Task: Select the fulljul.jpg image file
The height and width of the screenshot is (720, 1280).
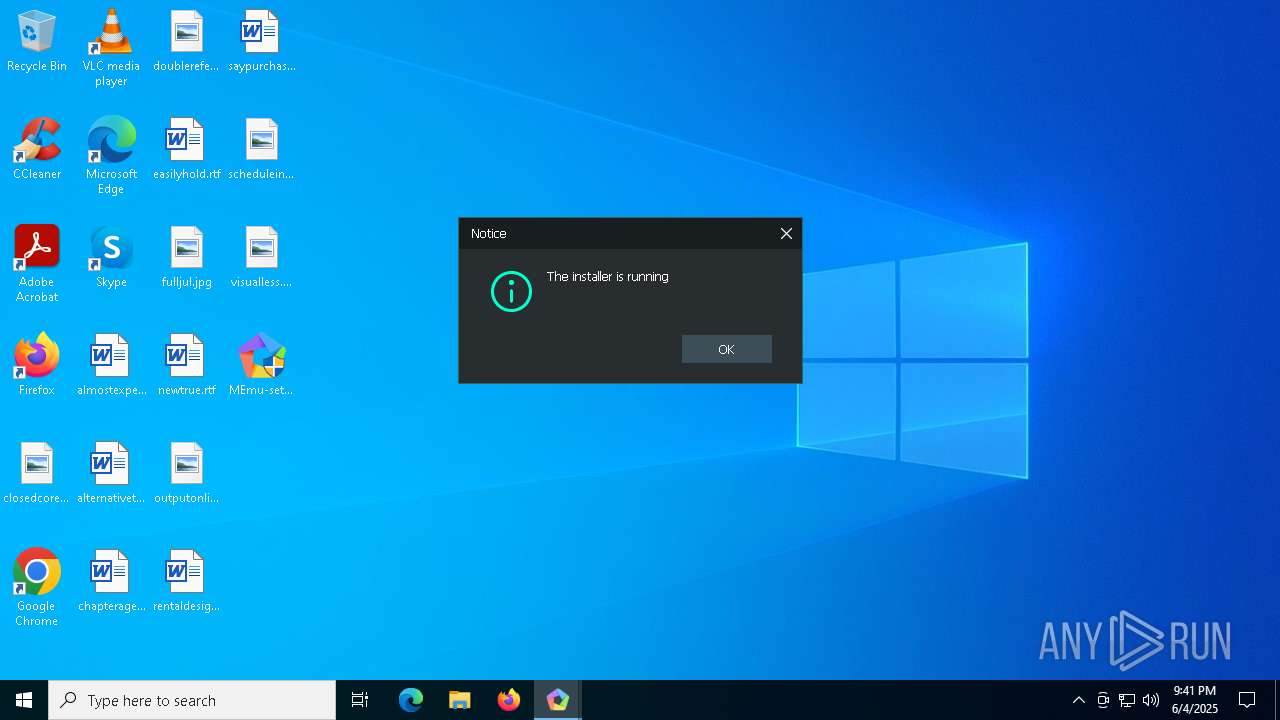Action: [186, 258]
